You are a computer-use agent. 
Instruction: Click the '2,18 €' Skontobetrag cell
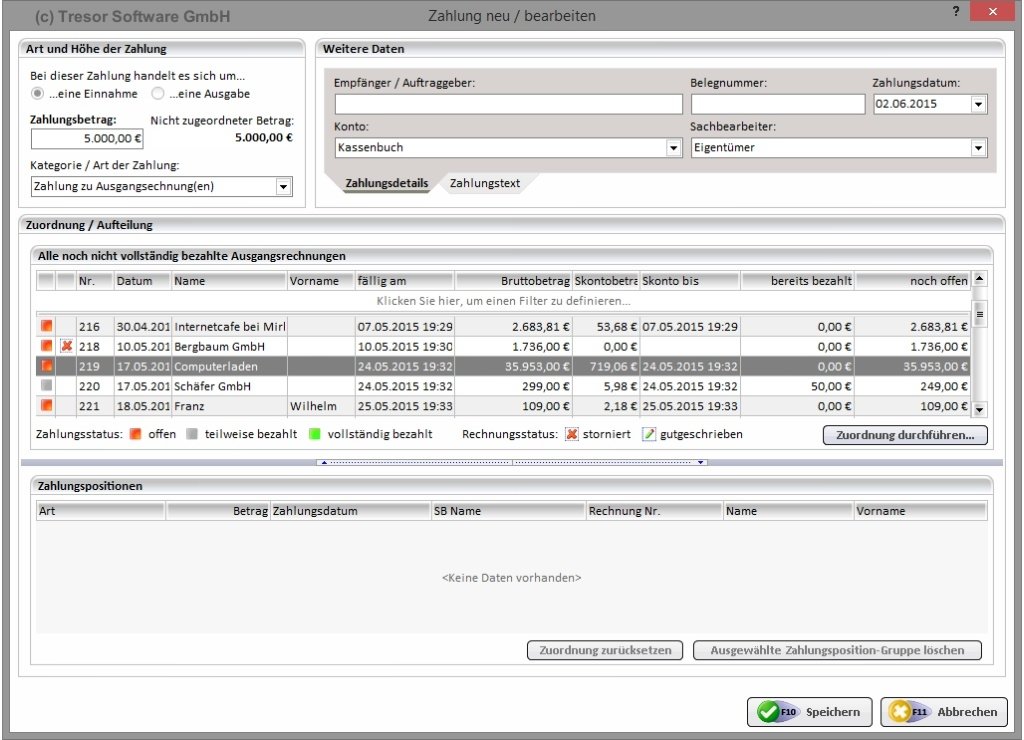coord(606,406)
